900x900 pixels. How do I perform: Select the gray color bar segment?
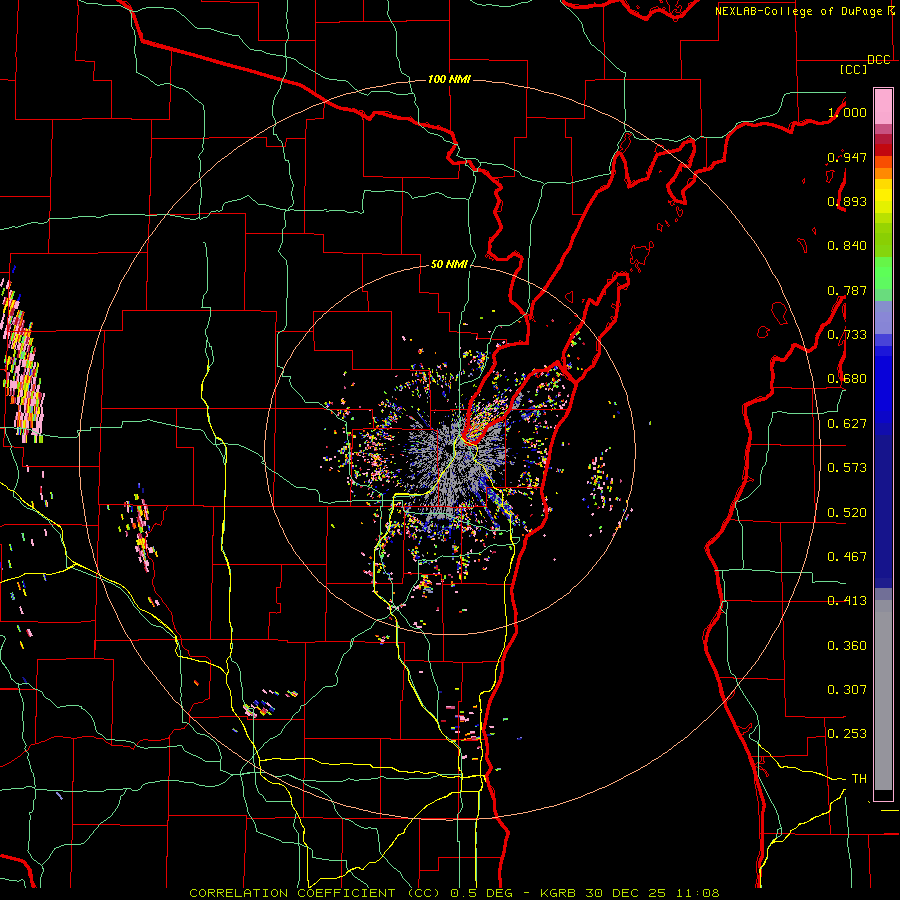tap(883, 695)
